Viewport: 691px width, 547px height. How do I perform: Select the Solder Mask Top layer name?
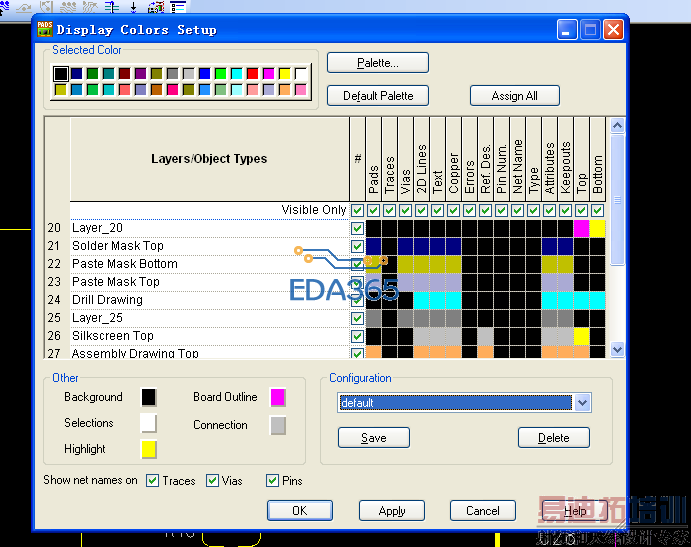click(118, 246)
